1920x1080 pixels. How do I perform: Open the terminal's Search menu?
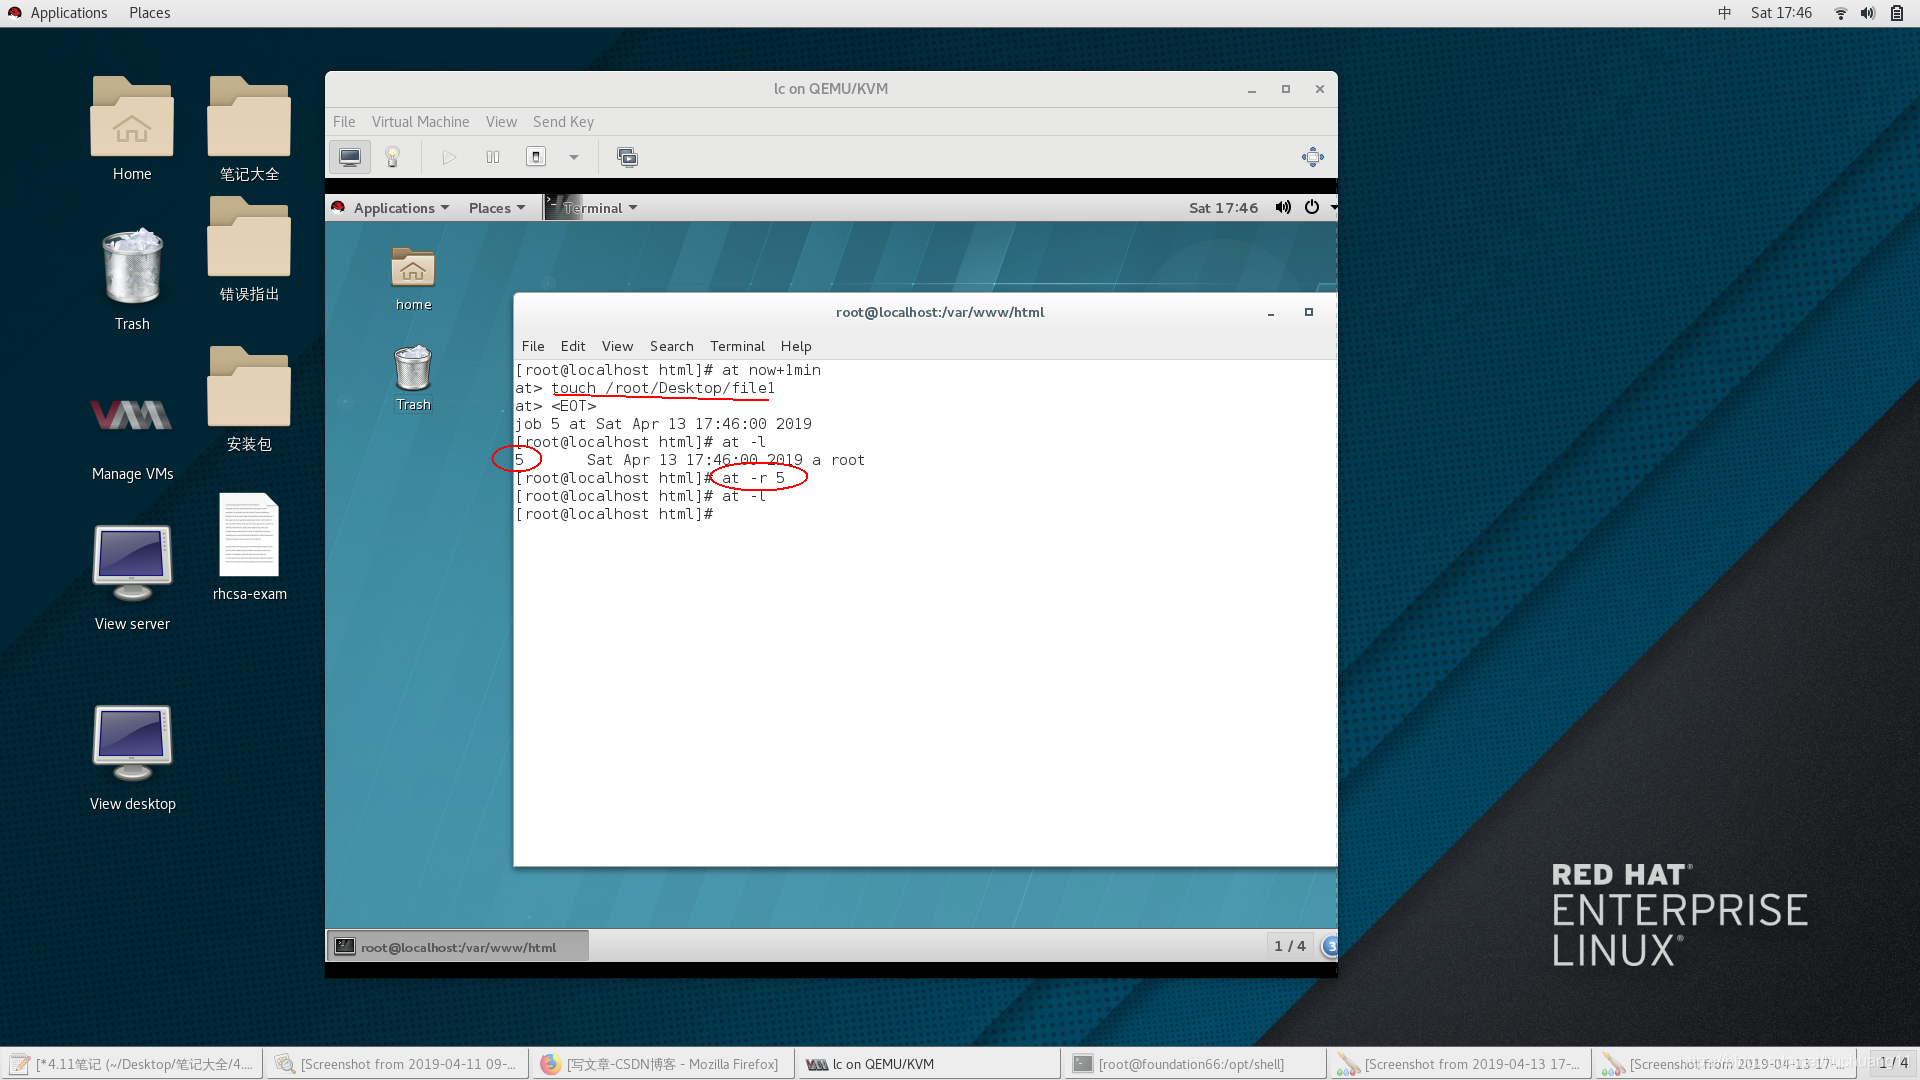(671, 346)
